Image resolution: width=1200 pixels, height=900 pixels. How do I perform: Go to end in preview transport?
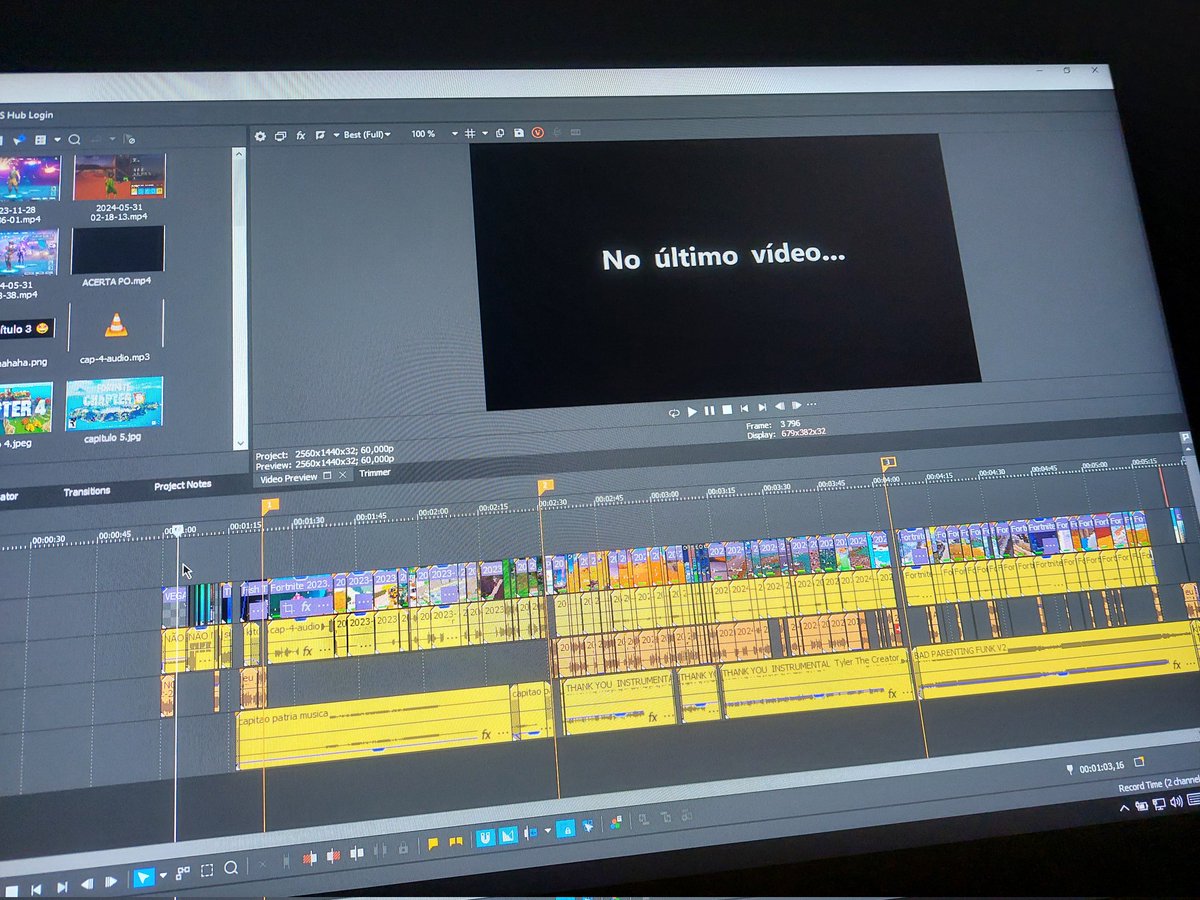762,407
